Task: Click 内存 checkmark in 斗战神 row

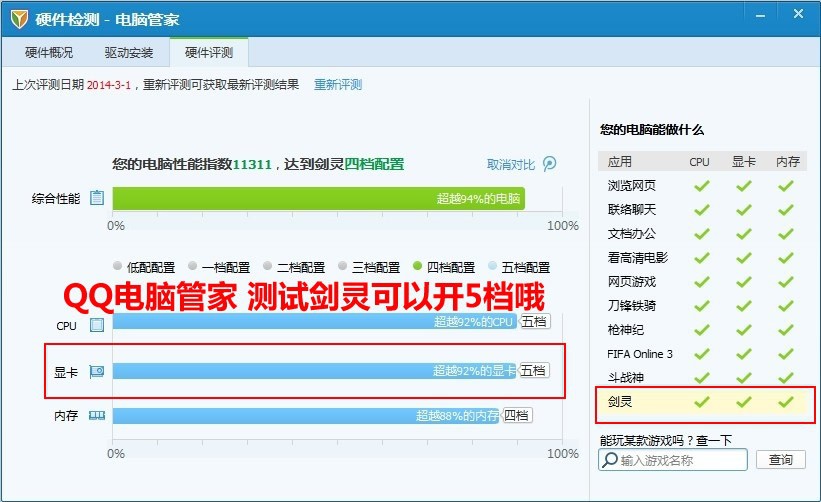Action: 785,377
